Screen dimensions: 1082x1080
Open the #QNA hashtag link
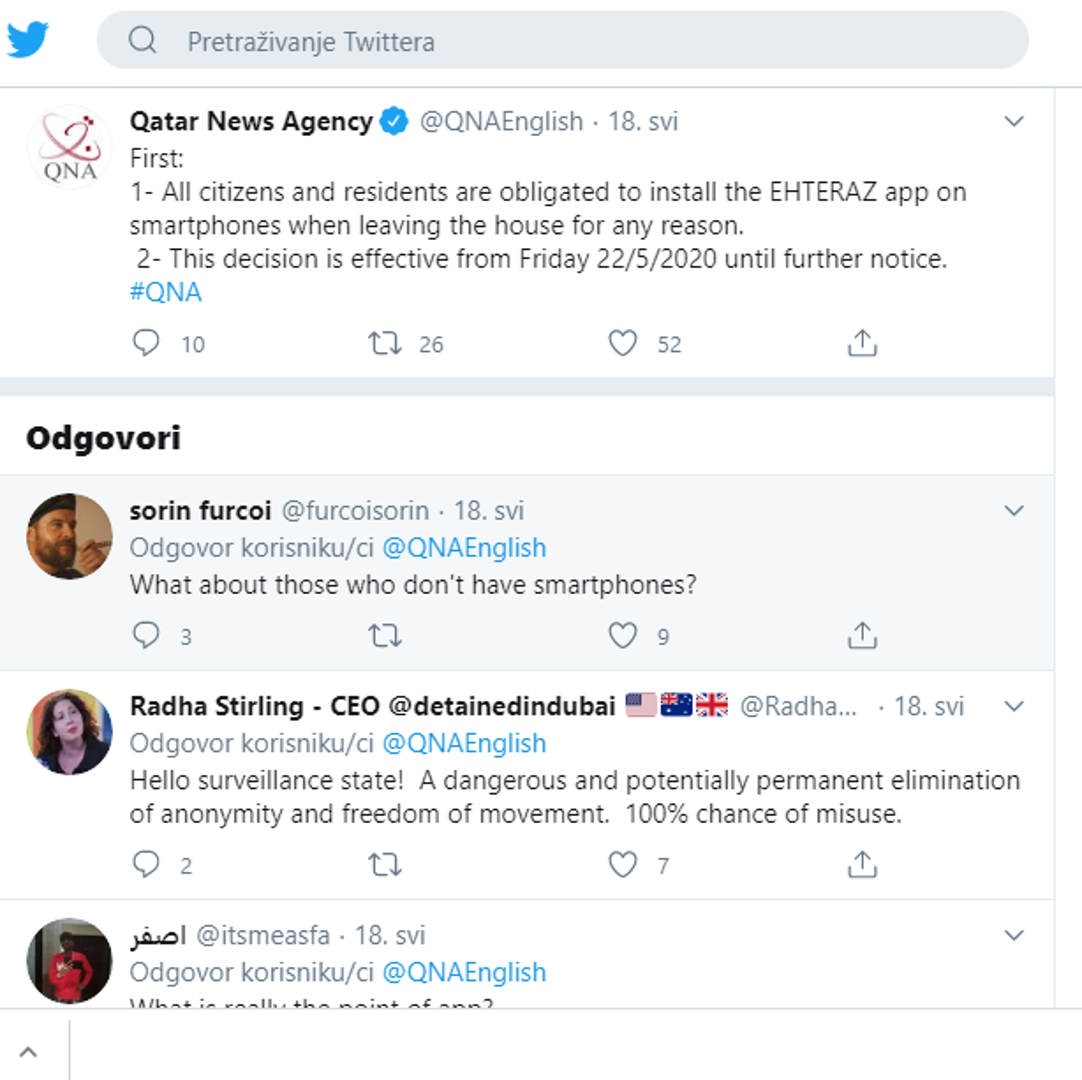166,292
